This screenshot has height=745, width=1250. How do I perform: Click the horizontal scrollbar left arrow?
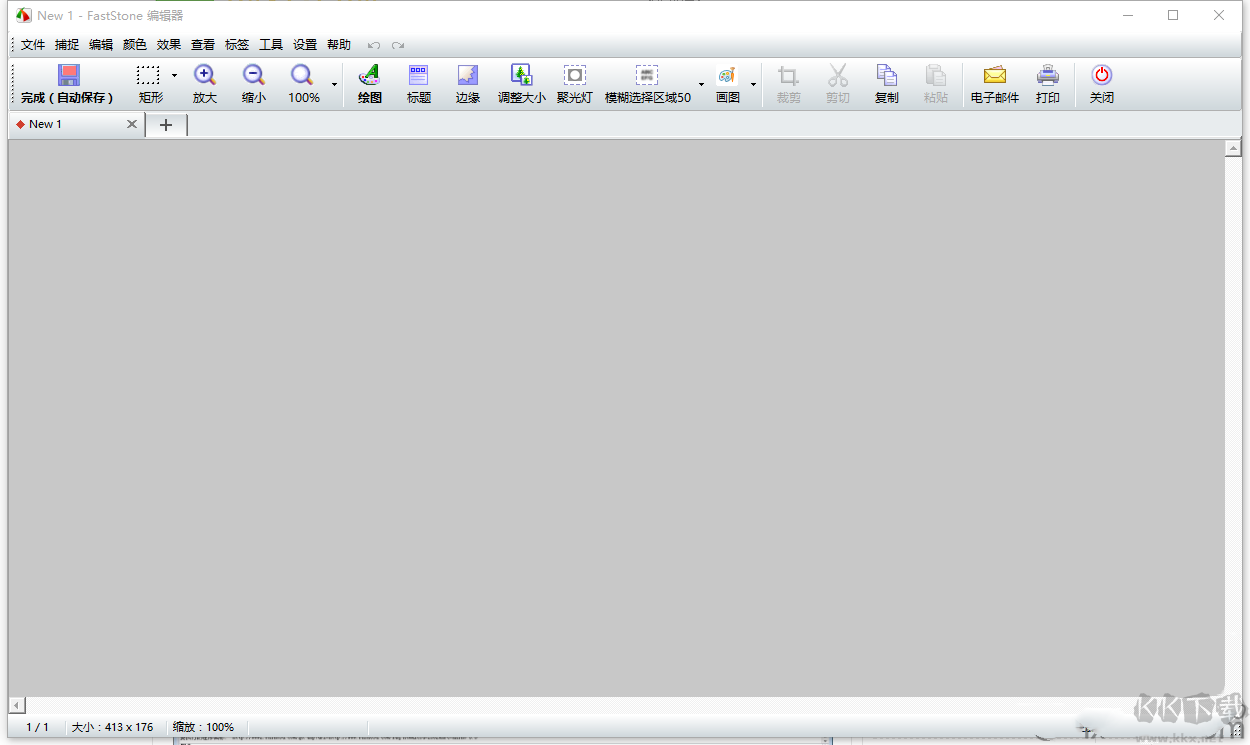point(15,705)
